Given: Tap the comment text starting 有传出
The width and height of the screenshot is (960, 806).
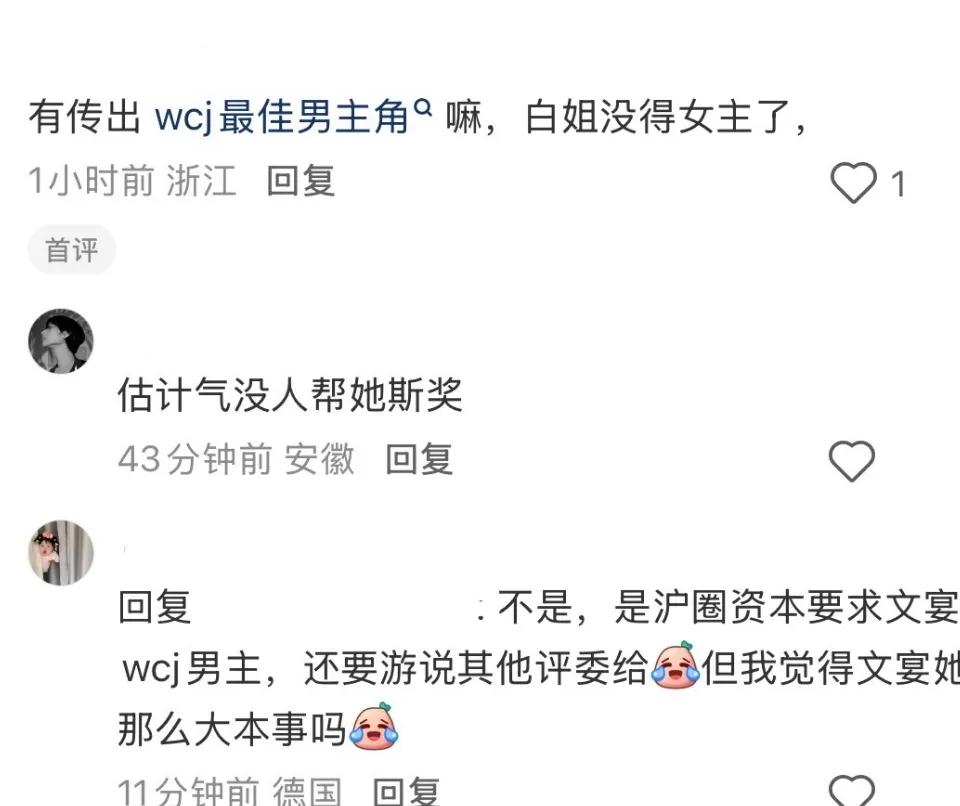Looking at the screenshot, I should tap(416, 116).
